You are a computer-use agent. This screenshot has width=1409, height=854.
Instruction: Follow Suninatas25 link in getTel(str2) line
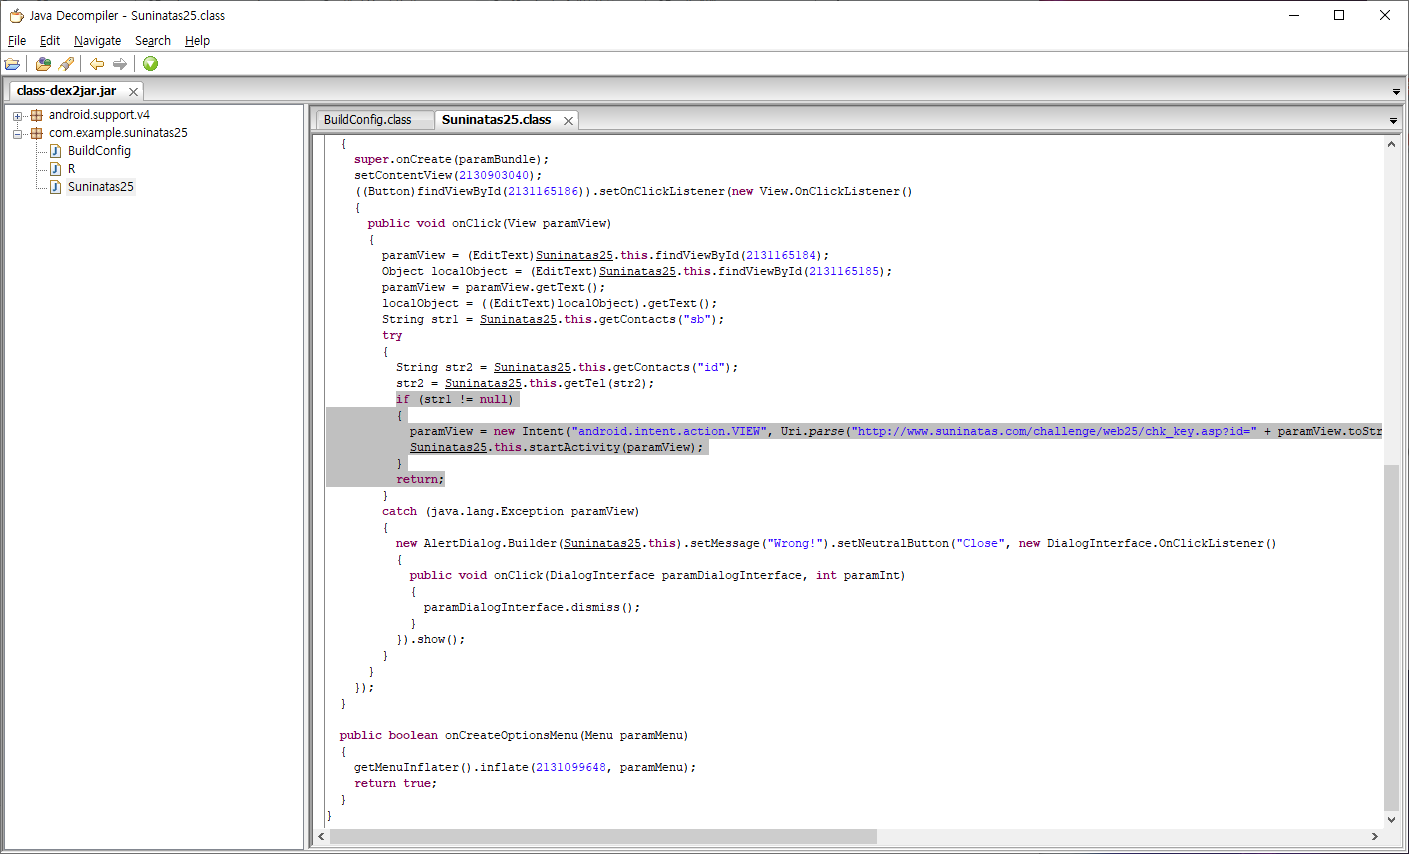click(483, 384)
